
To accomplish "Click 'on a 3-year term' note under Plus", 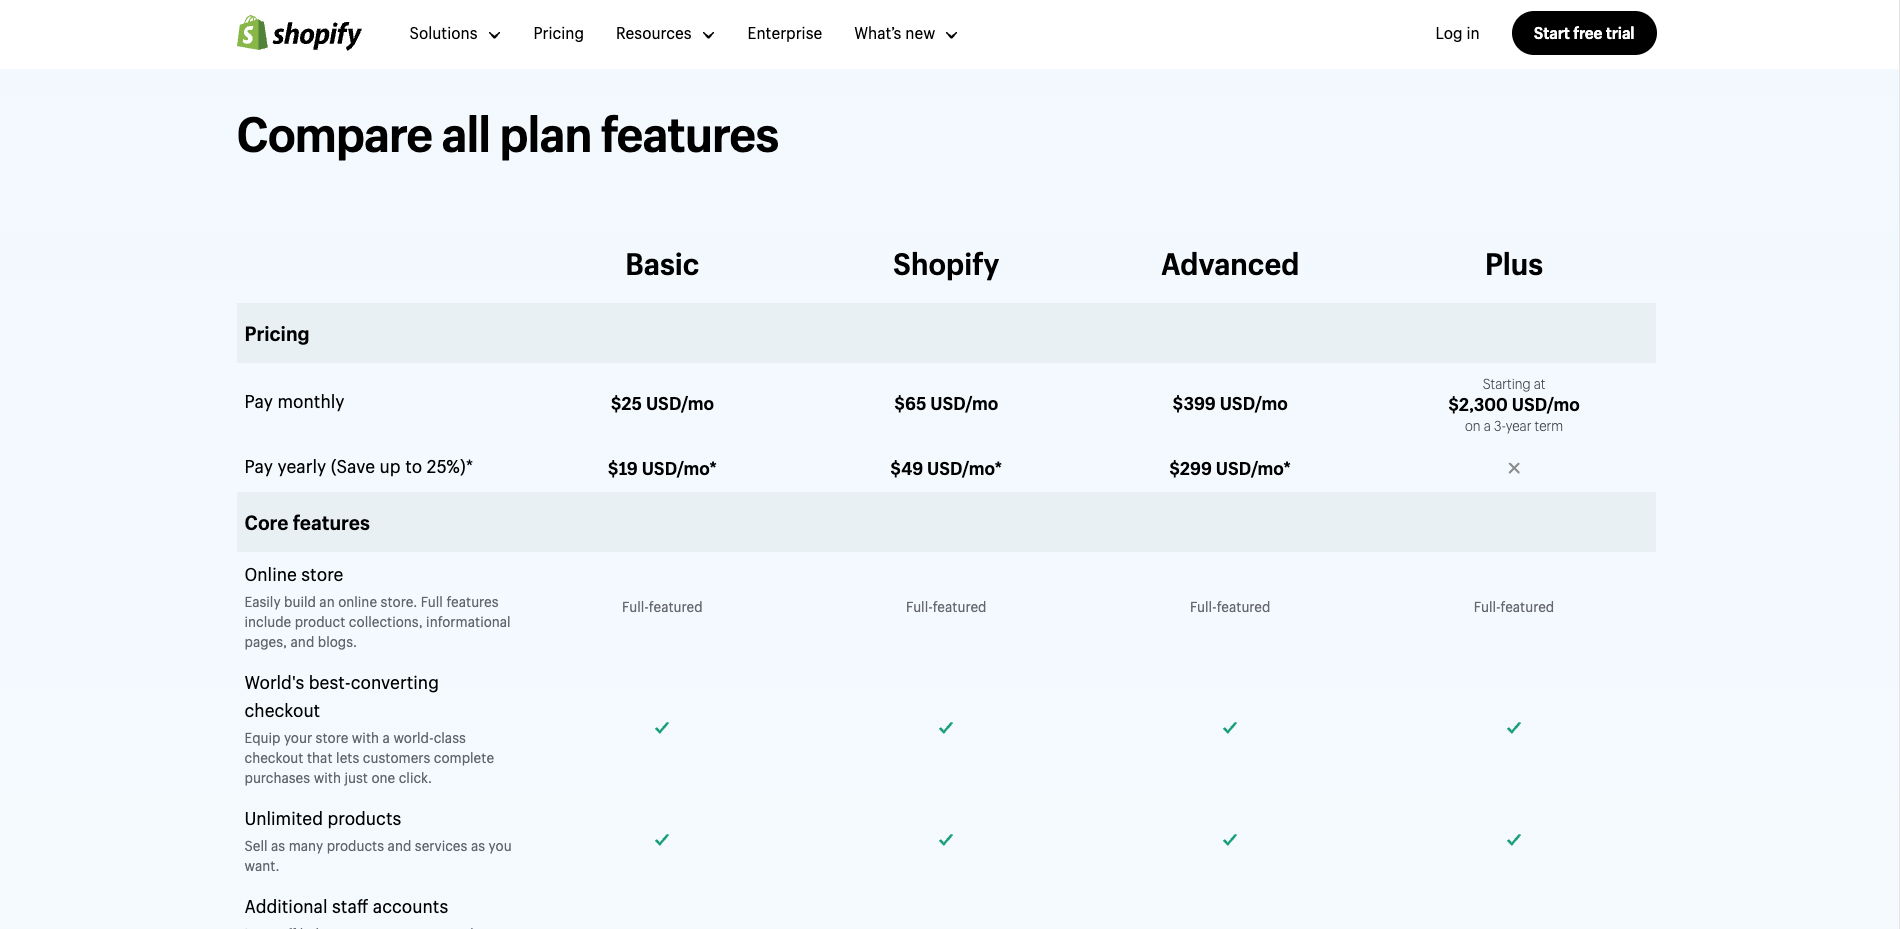I will pyautogui.click(x=1514, y=427).
